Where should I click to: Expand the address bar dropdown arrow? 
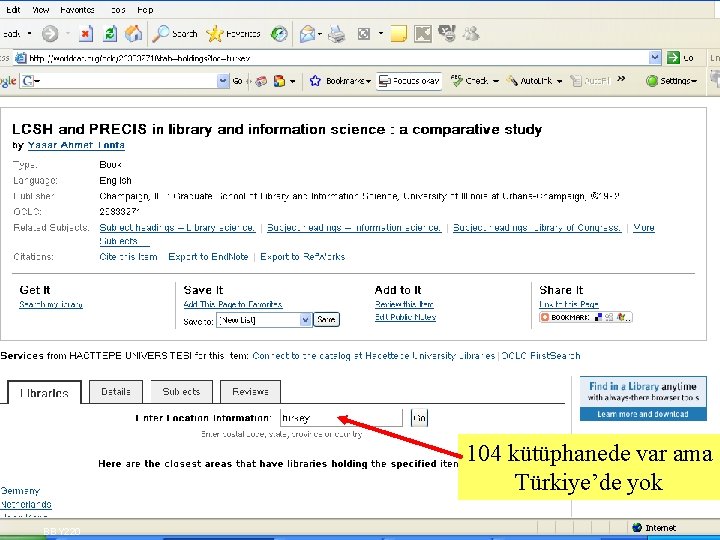[655, 57]
